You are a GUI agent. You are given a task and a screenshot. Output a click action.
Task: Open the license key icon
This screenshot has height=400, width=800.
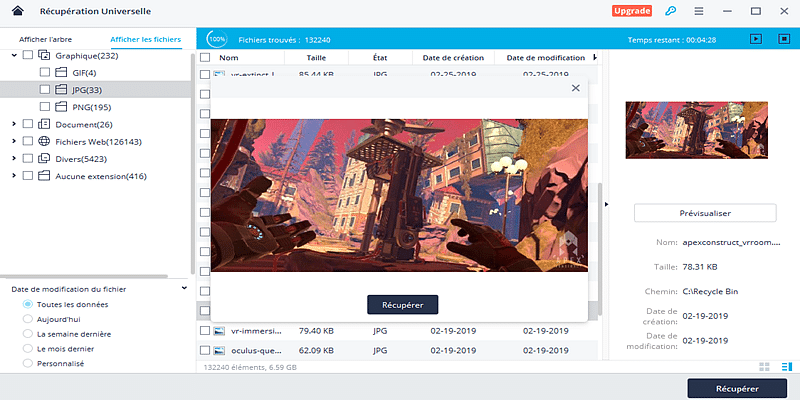(670, 11)
